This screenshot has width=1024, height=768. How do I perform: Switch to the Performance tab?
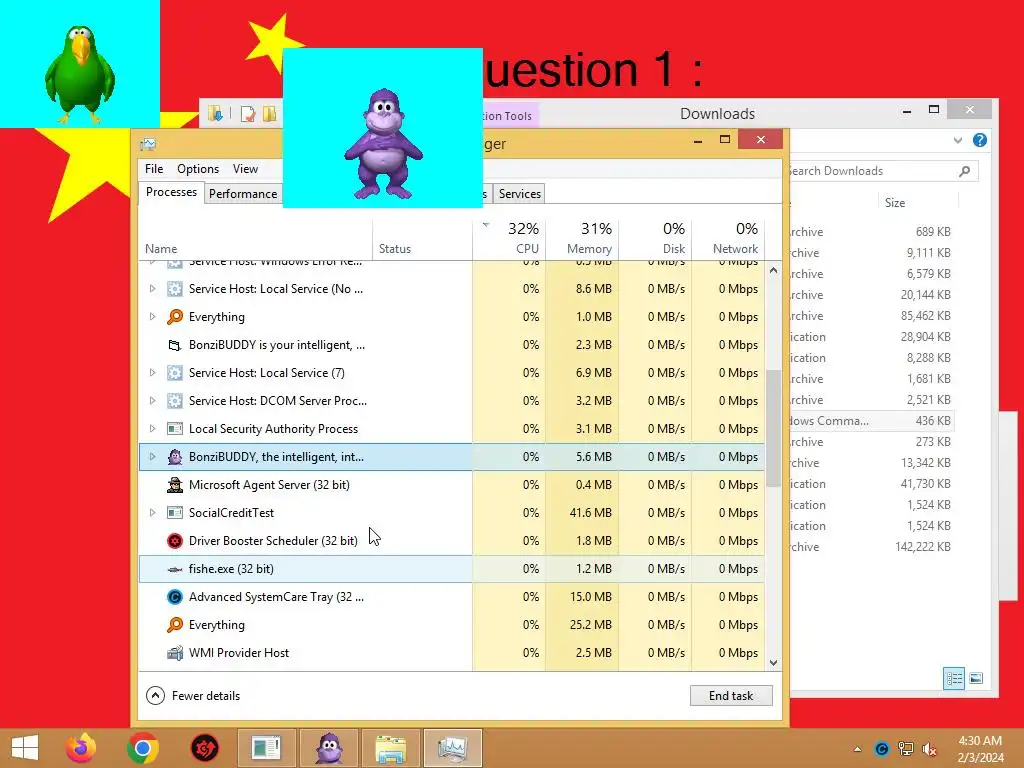click(243, 194)
